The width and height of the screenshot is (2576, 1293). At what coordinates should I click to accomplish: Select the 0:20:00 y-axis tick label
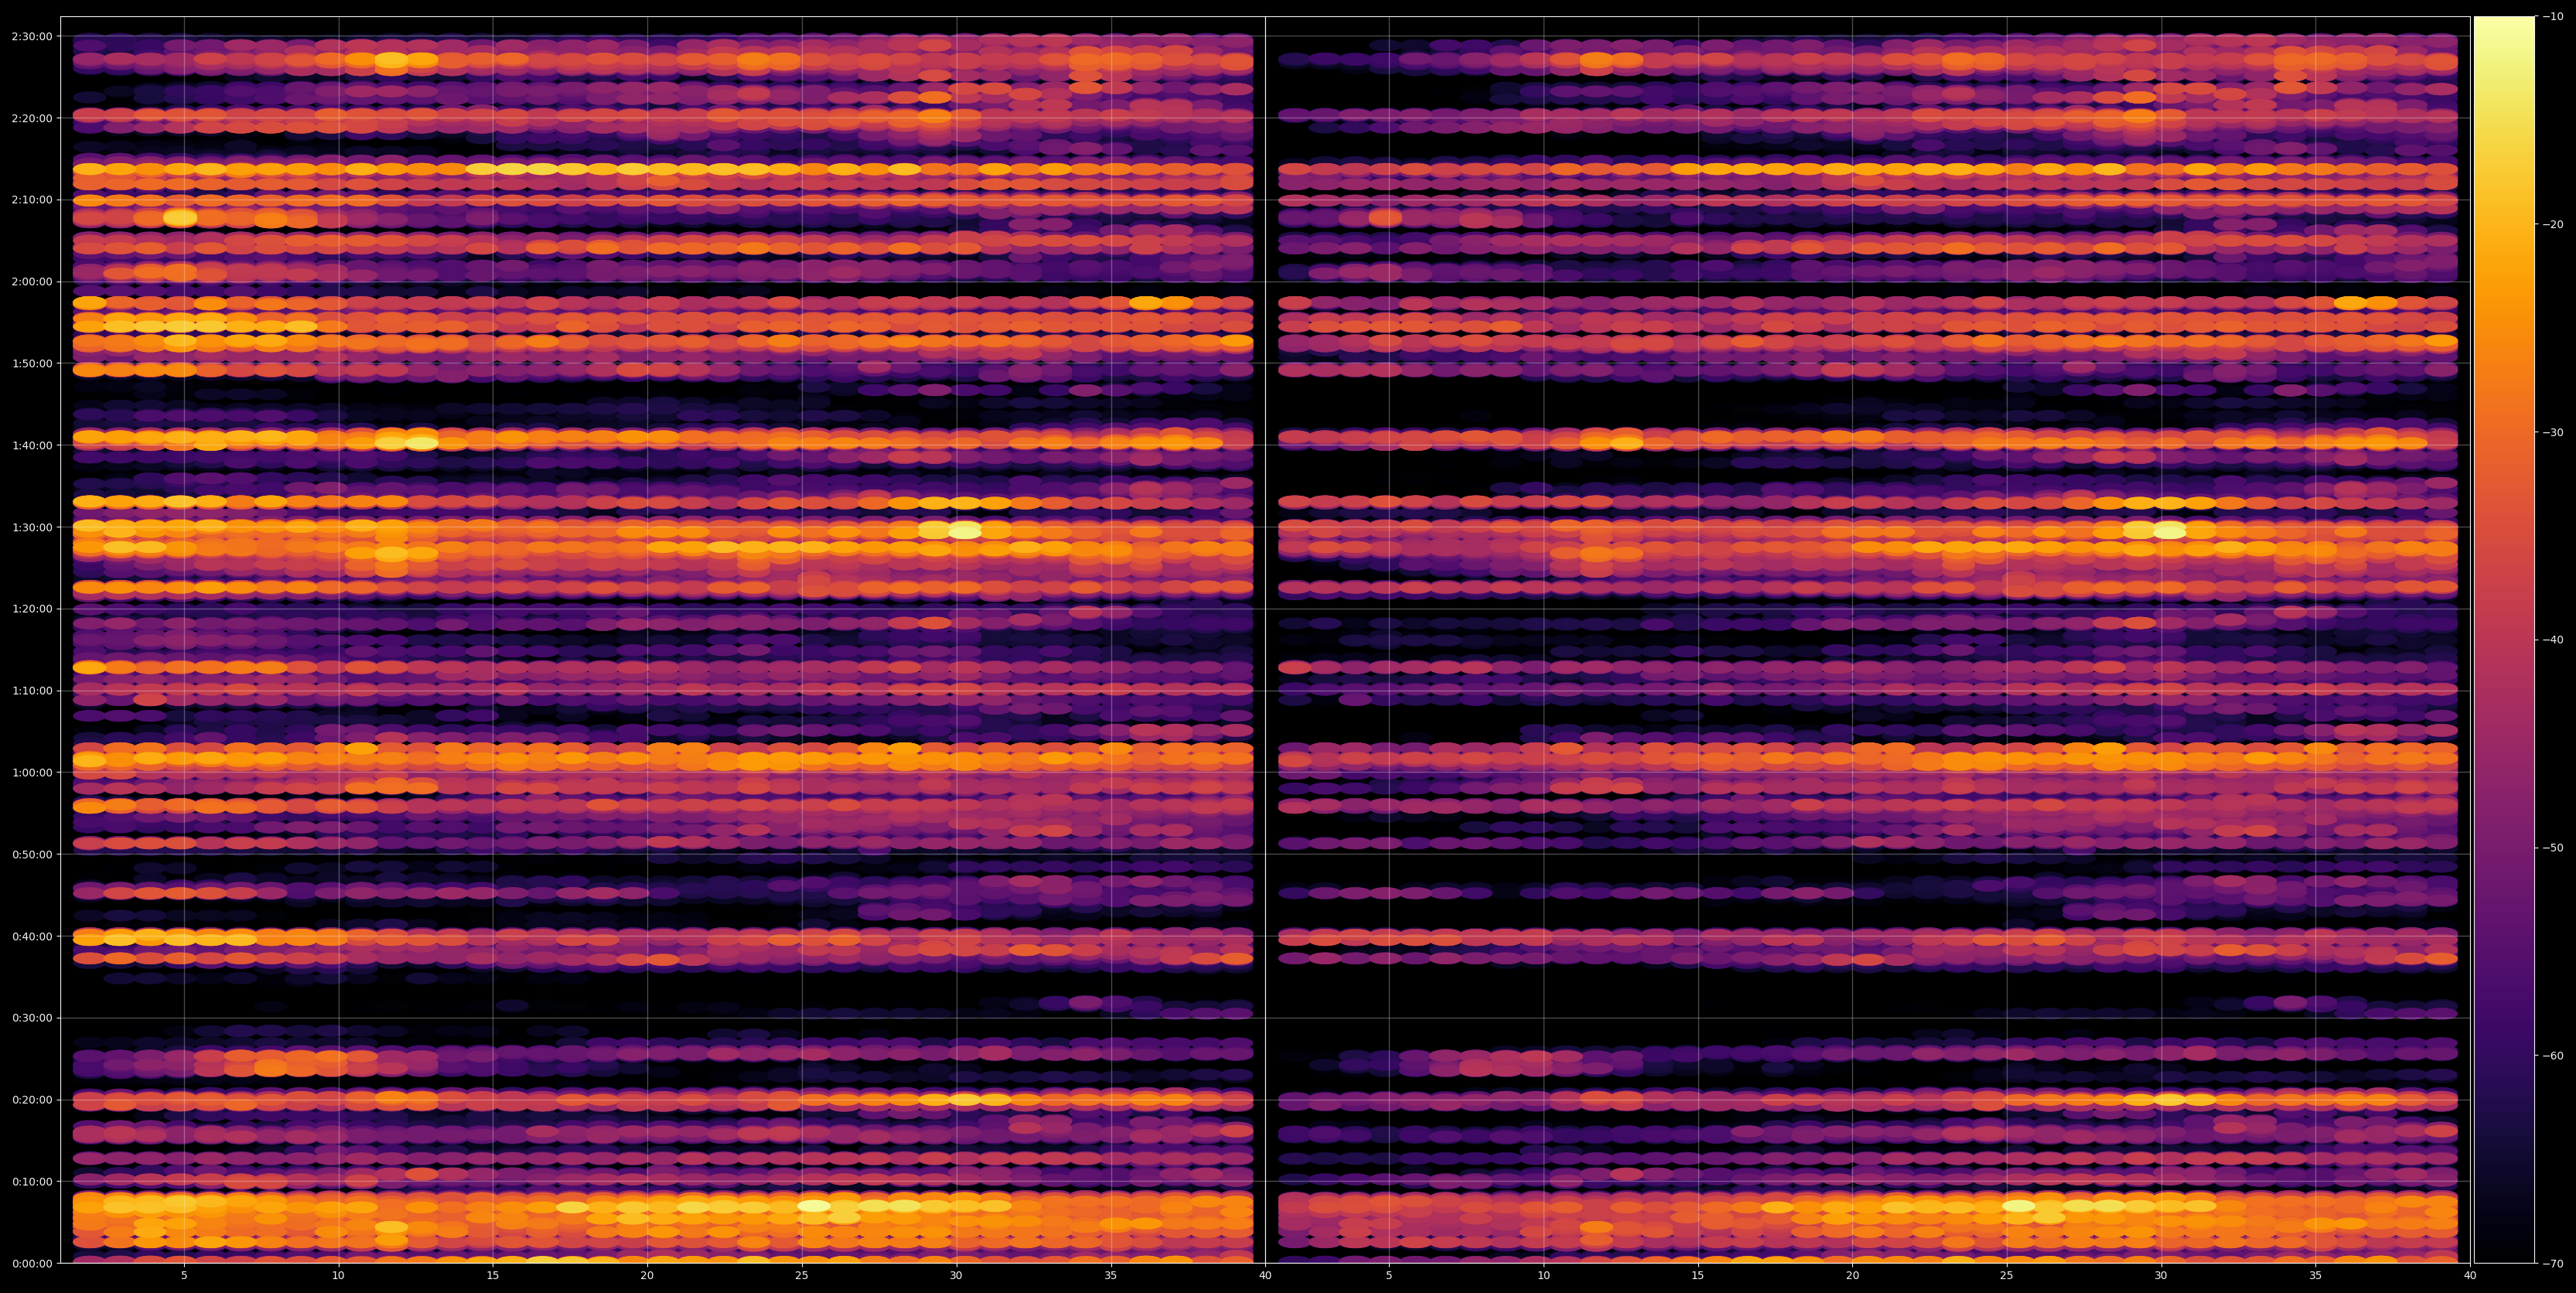pyautogui.click(x=32, y=1099)
